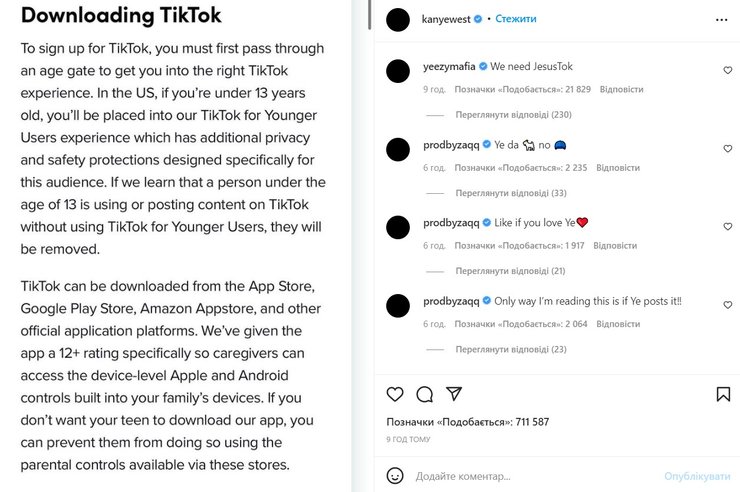
Task: Like the yeezymafia JesusTok comment
Action: coord(727,71)
